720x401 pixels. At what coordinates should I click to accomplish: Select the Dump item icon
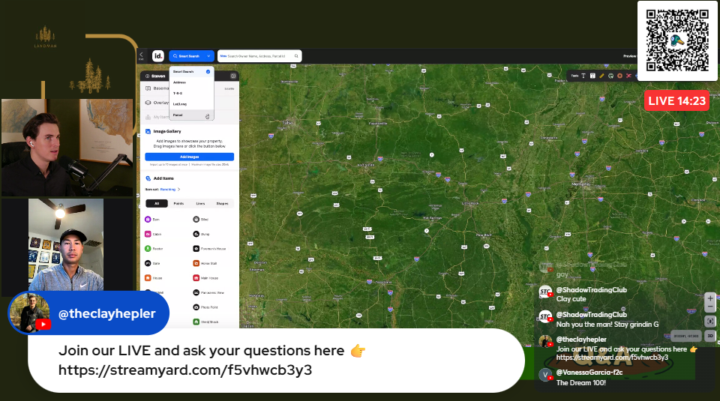(196, 234)
